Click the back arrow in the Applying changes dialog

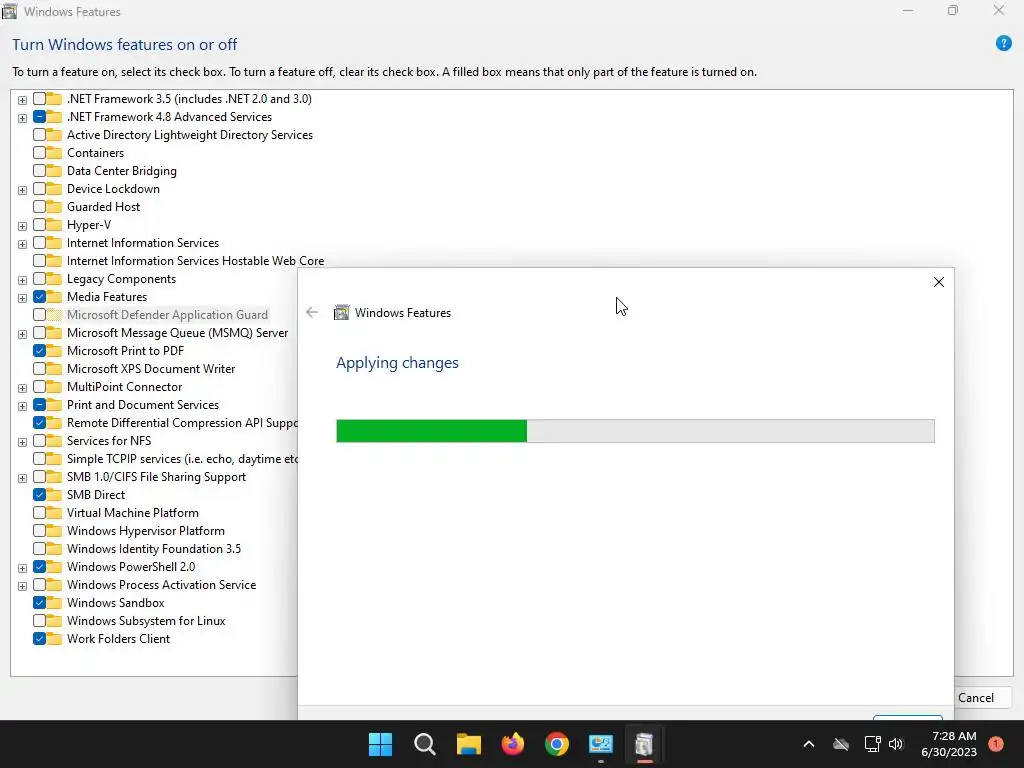pos(312,312)
